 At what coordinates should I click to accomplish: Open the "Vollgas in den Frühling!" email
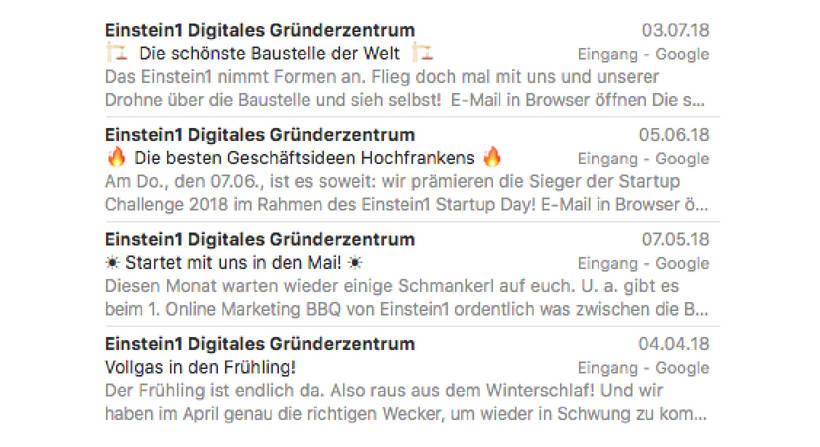point(200,367)
